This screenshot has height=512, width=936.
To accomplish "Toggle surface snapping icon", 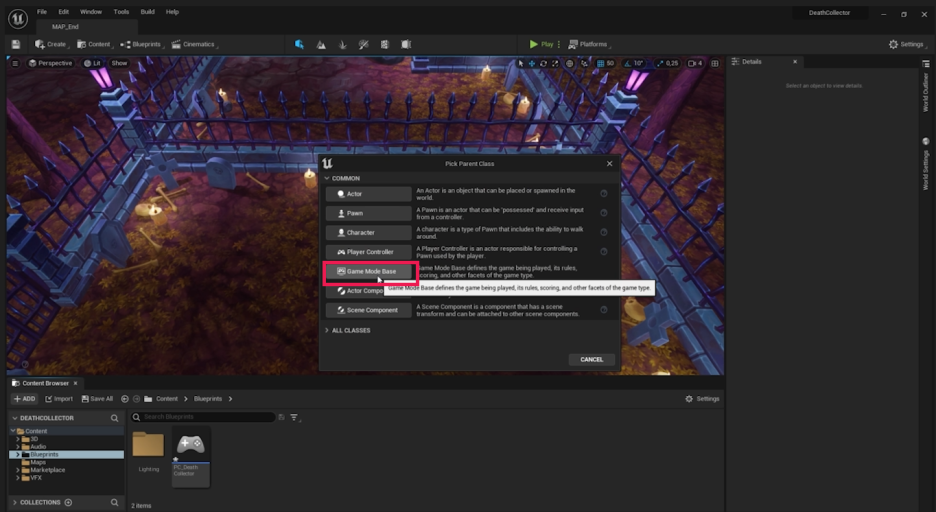I will 584,63.
